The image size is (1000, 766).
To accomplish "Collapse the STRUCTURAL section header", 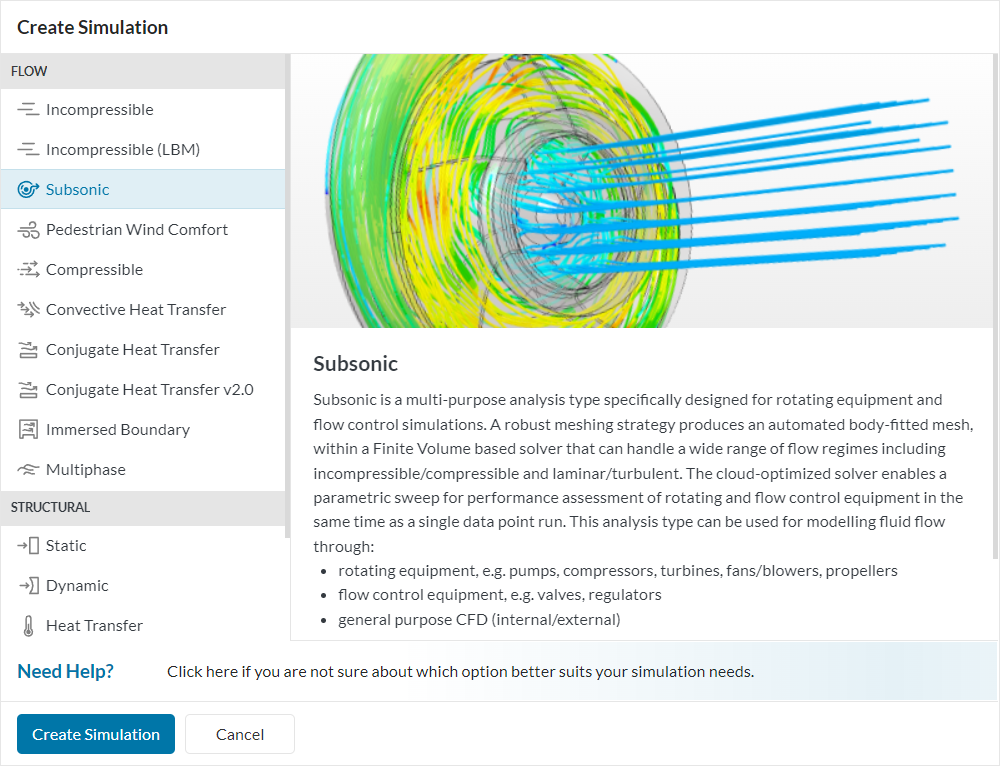I will pyautogui.click(x=50, y=507).
